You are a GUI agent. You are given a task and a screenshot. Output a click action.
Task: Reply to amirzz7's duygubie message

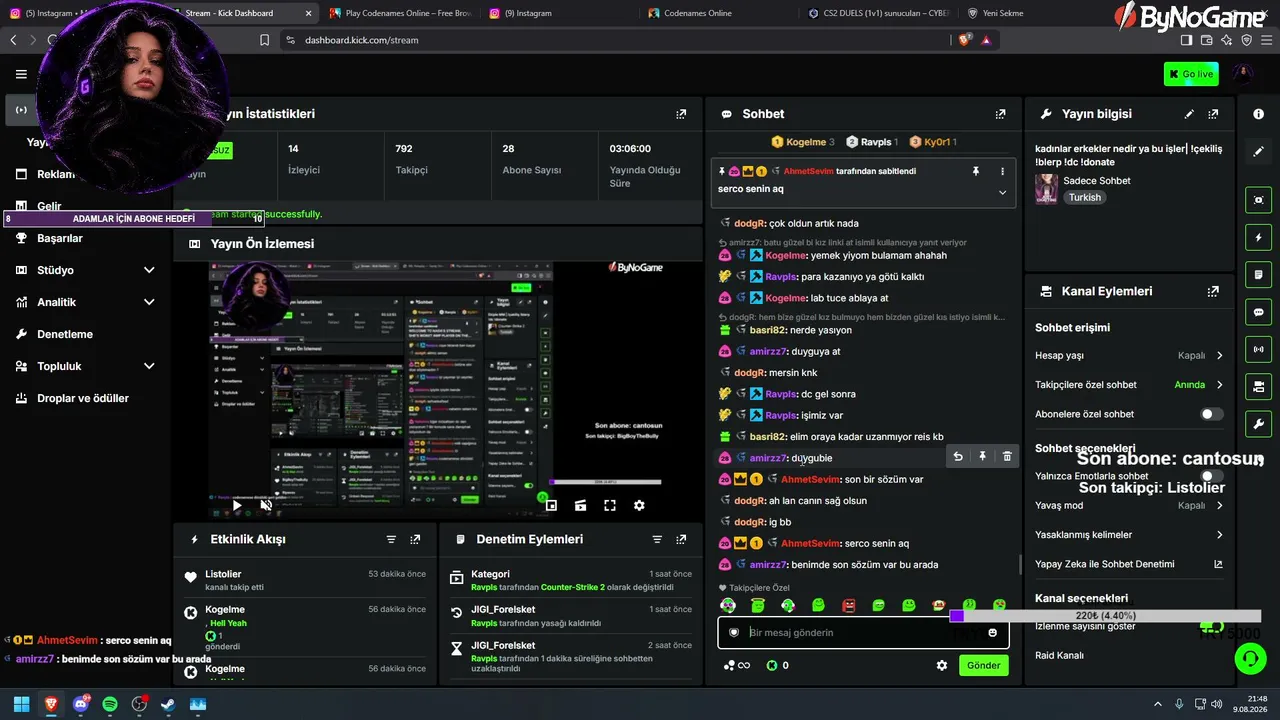click(x=958, y=457)
